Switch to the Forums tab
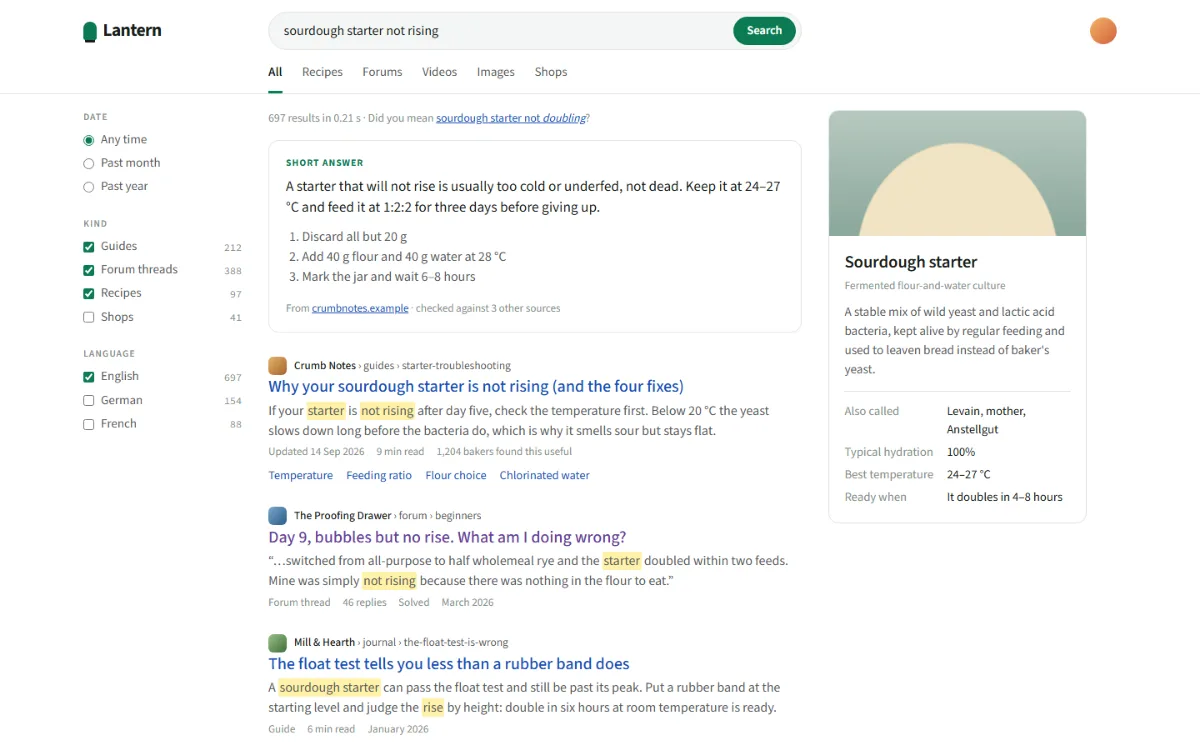The image size is (1200, 750). 382,72
